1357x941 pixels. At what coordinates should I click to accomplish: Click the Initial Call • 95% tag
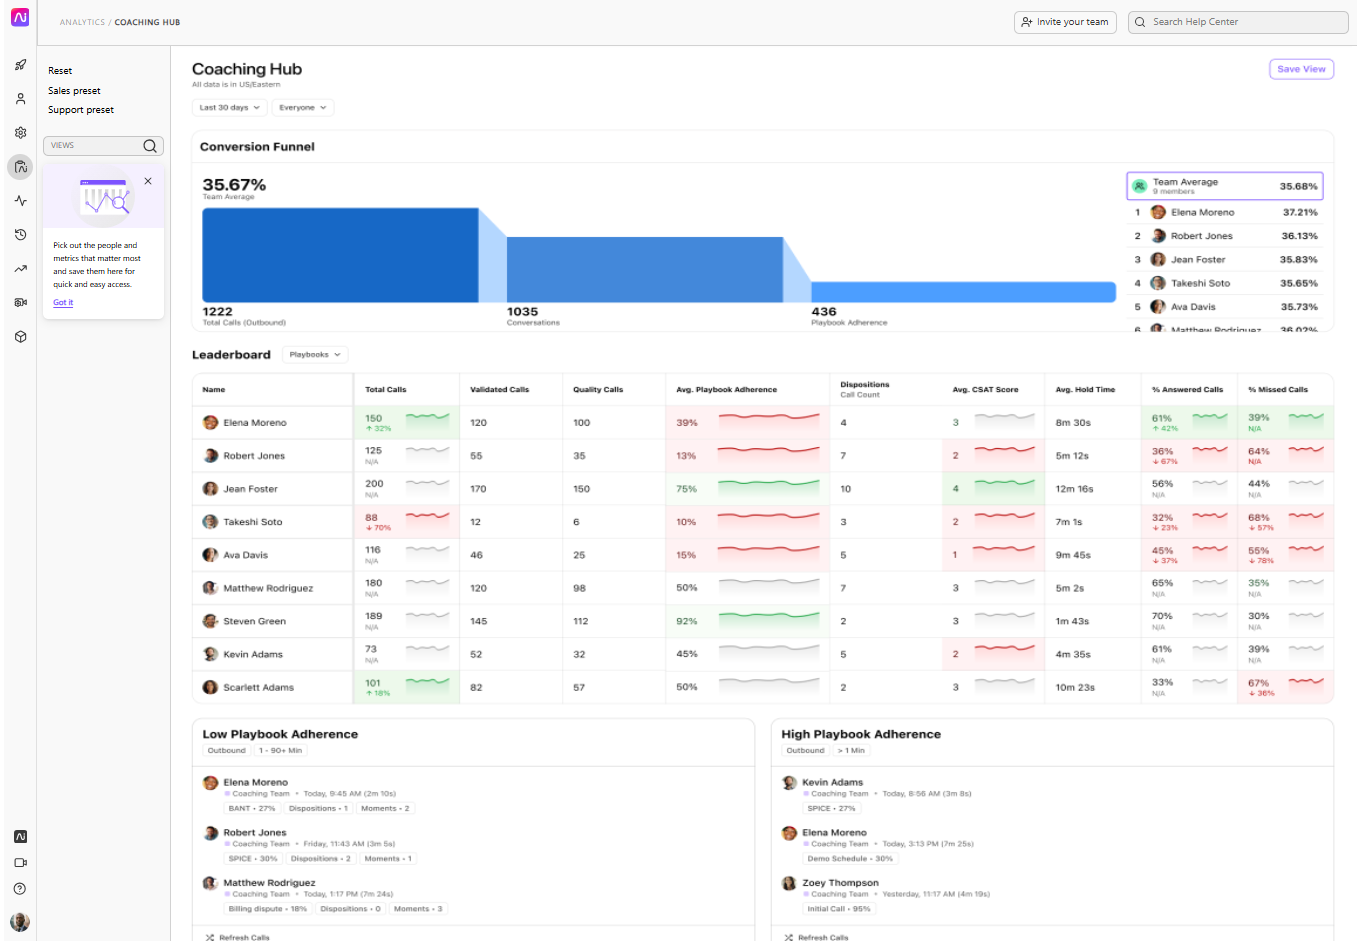[839, 909]
